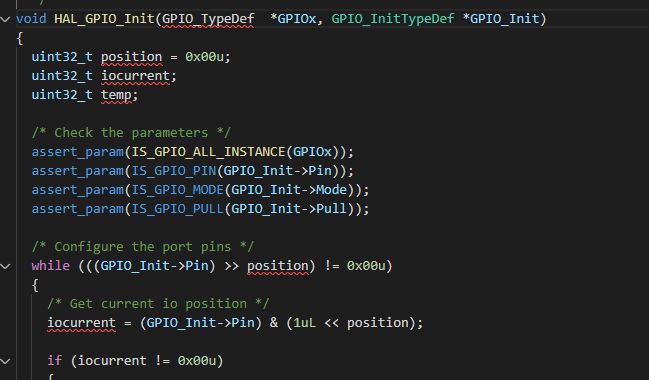
Task: Click GPIO_Init->Mode in the assert
Action: pos(289,190)
